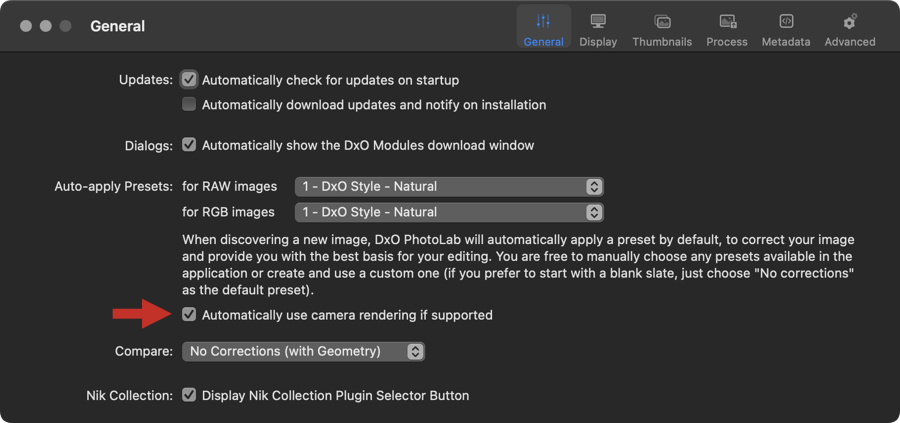
Task: Switch to the Metadata tab label
Action: 786,42
